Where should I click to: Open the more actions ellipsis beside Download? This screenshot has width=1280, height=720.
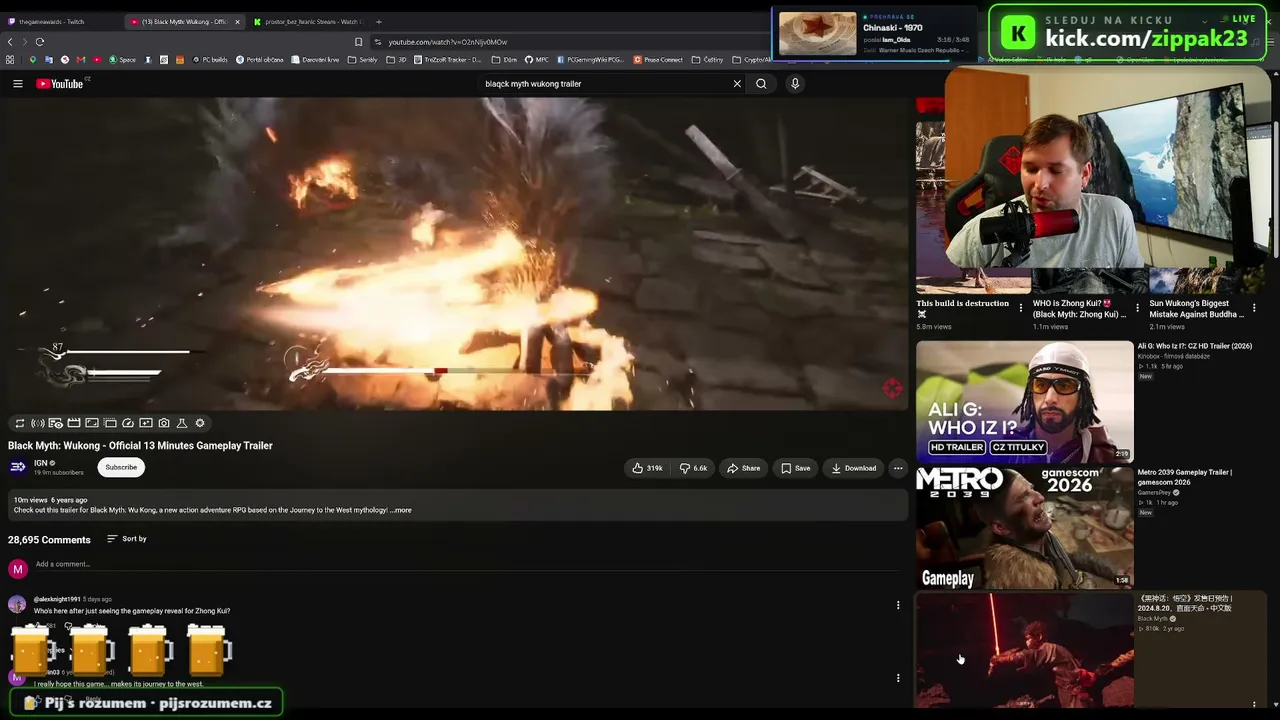coord(898,468)
